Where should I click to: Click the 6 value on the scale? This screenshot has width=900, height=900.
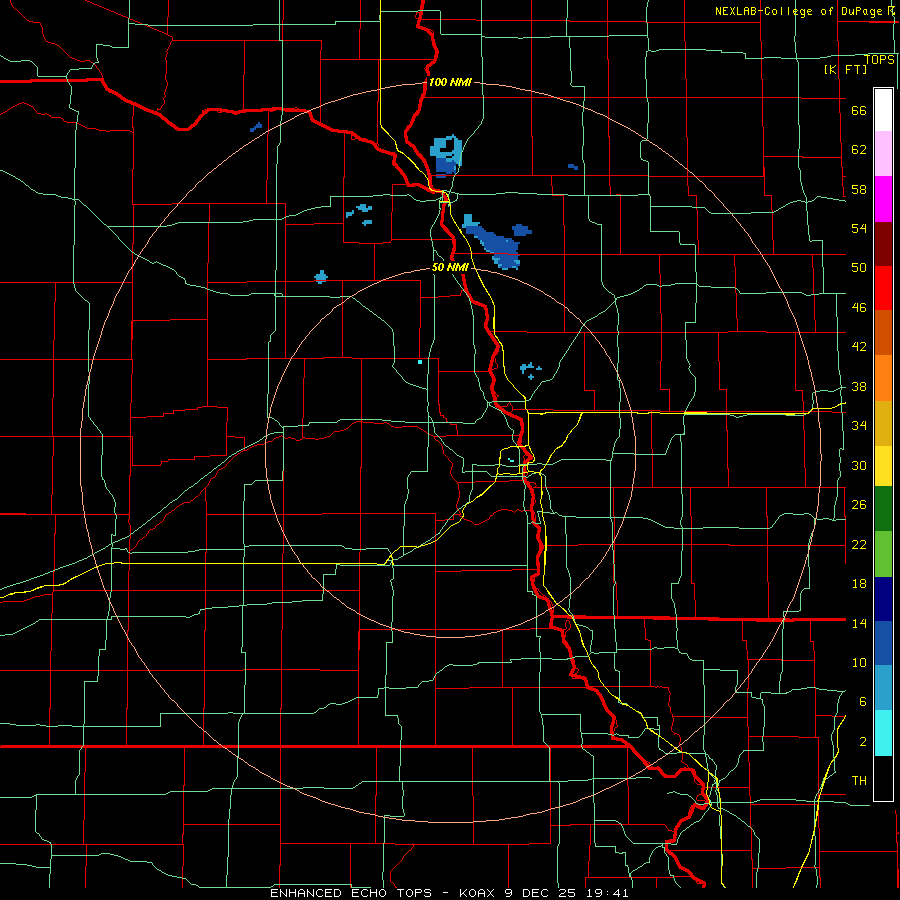tap(863, 701)
